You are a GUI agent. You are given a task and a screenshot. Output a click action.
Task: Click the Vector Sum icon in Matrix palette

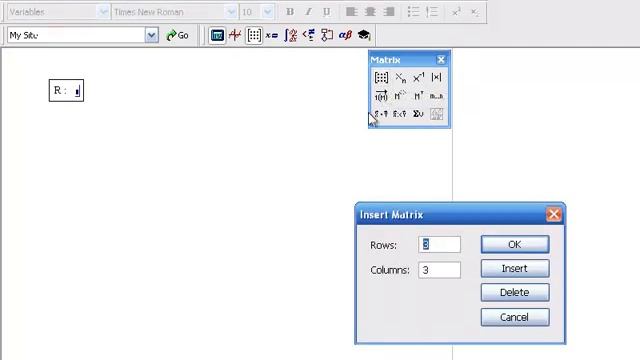coord(418,114)
